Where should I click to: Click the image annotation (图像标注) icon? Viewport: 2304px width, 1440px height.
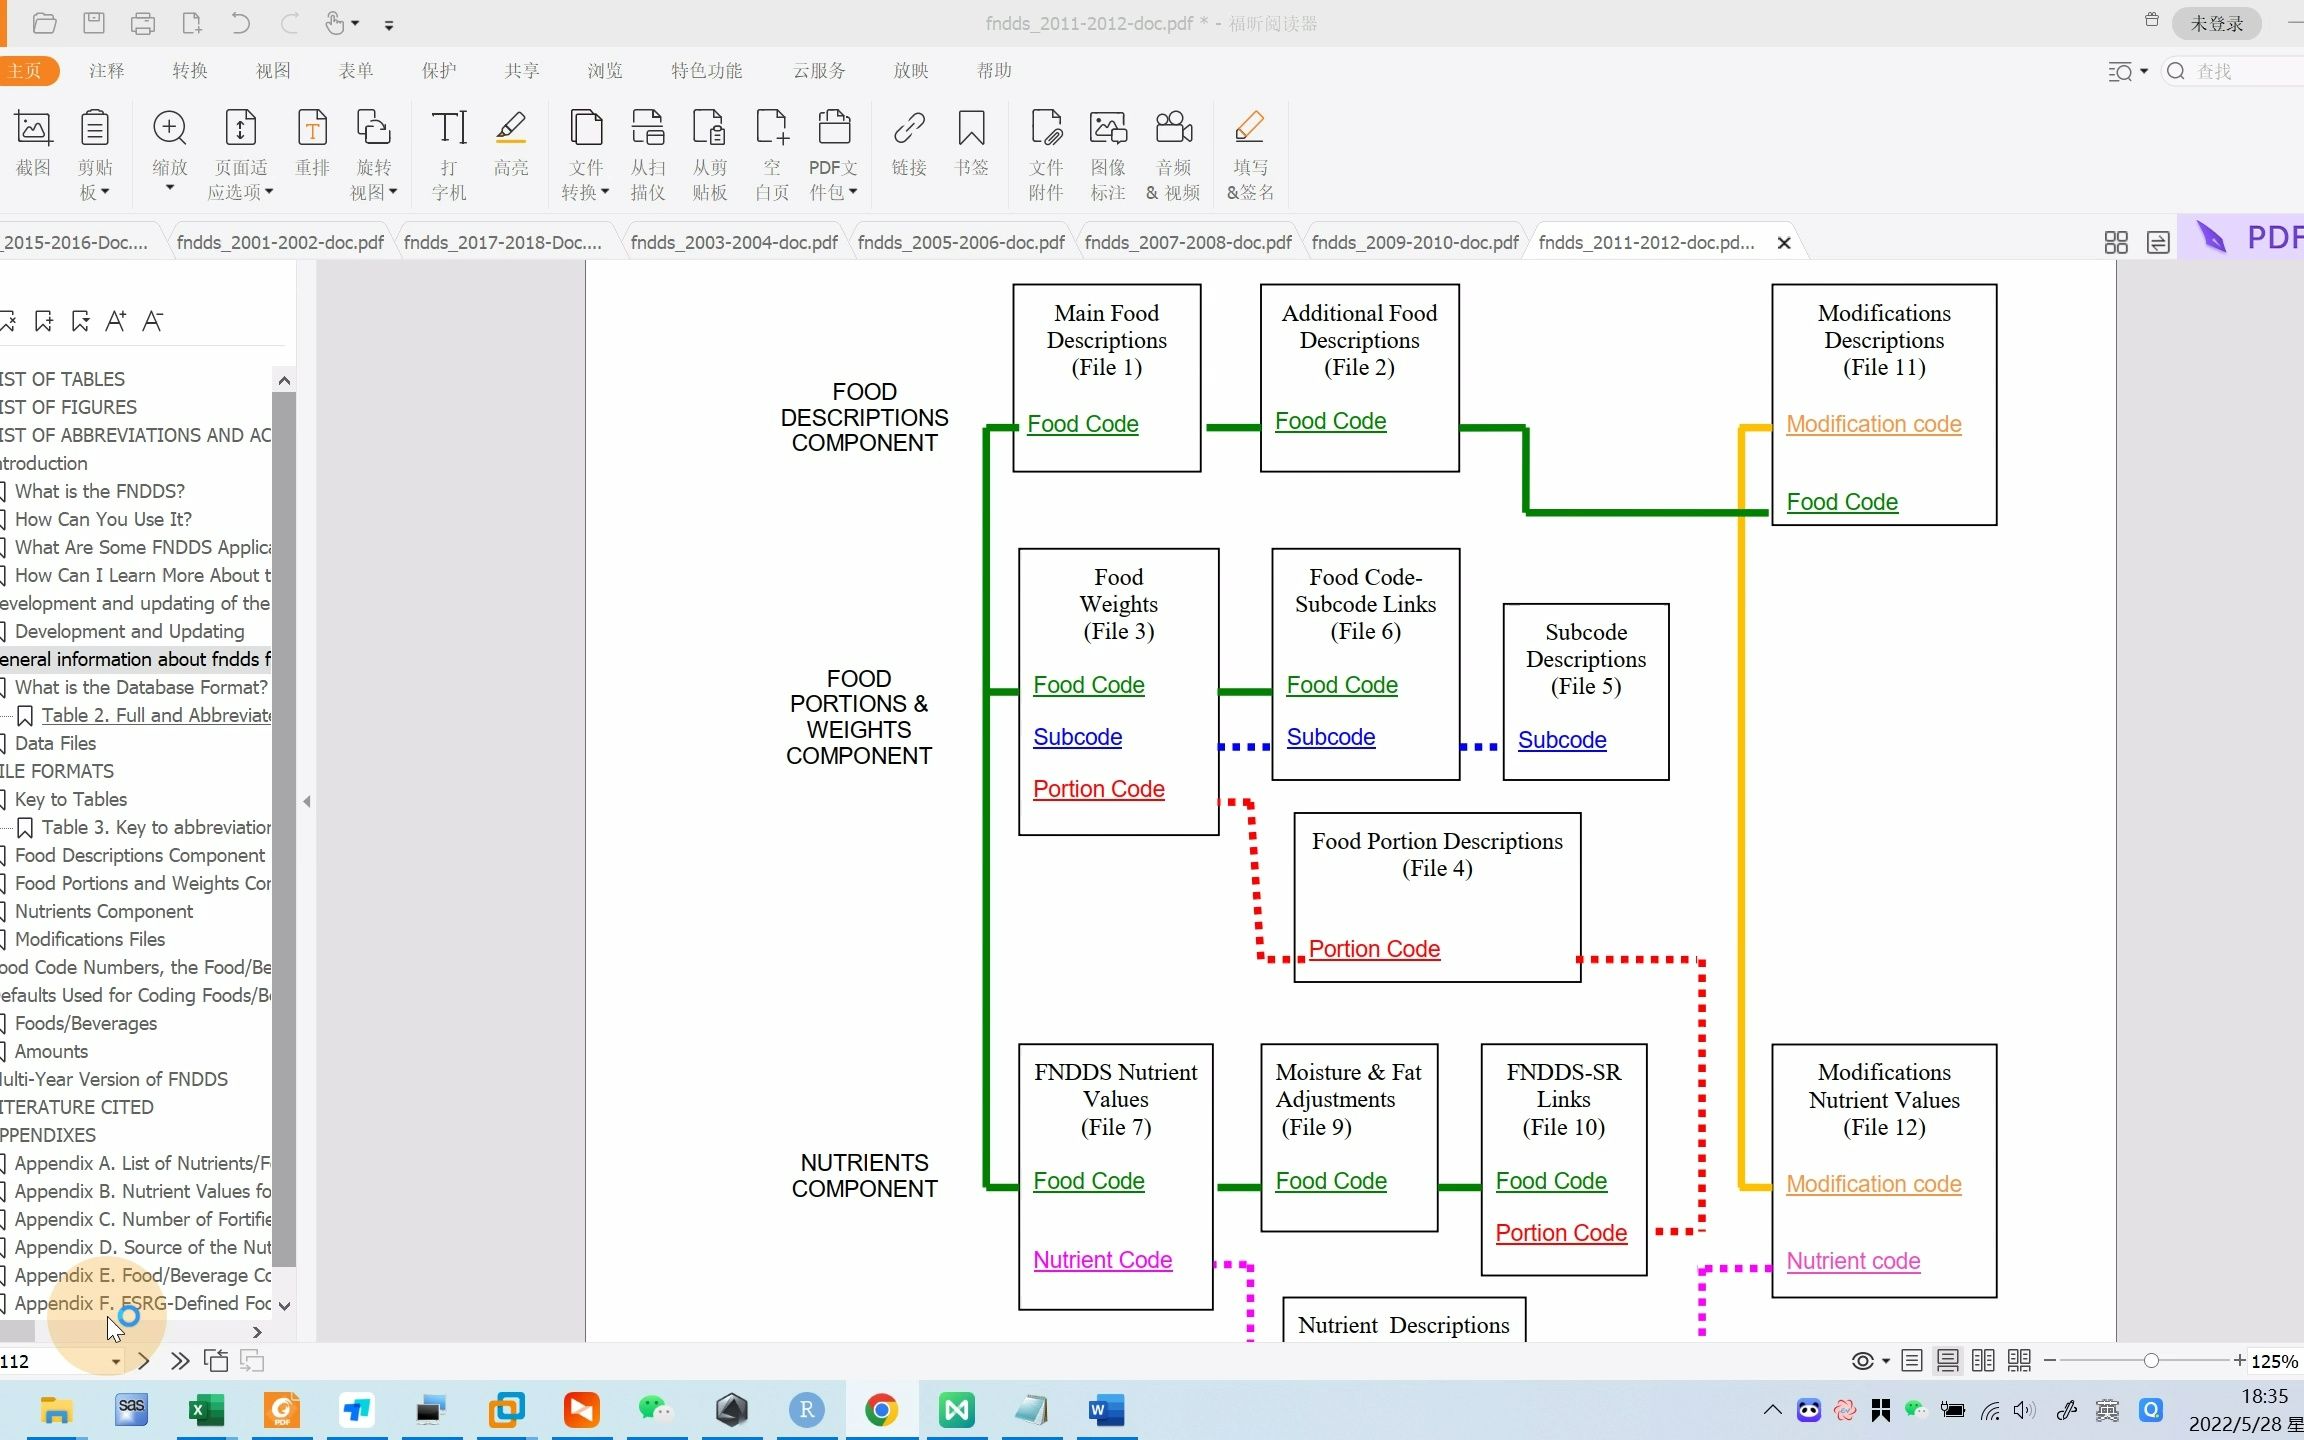click(1108, 128)
